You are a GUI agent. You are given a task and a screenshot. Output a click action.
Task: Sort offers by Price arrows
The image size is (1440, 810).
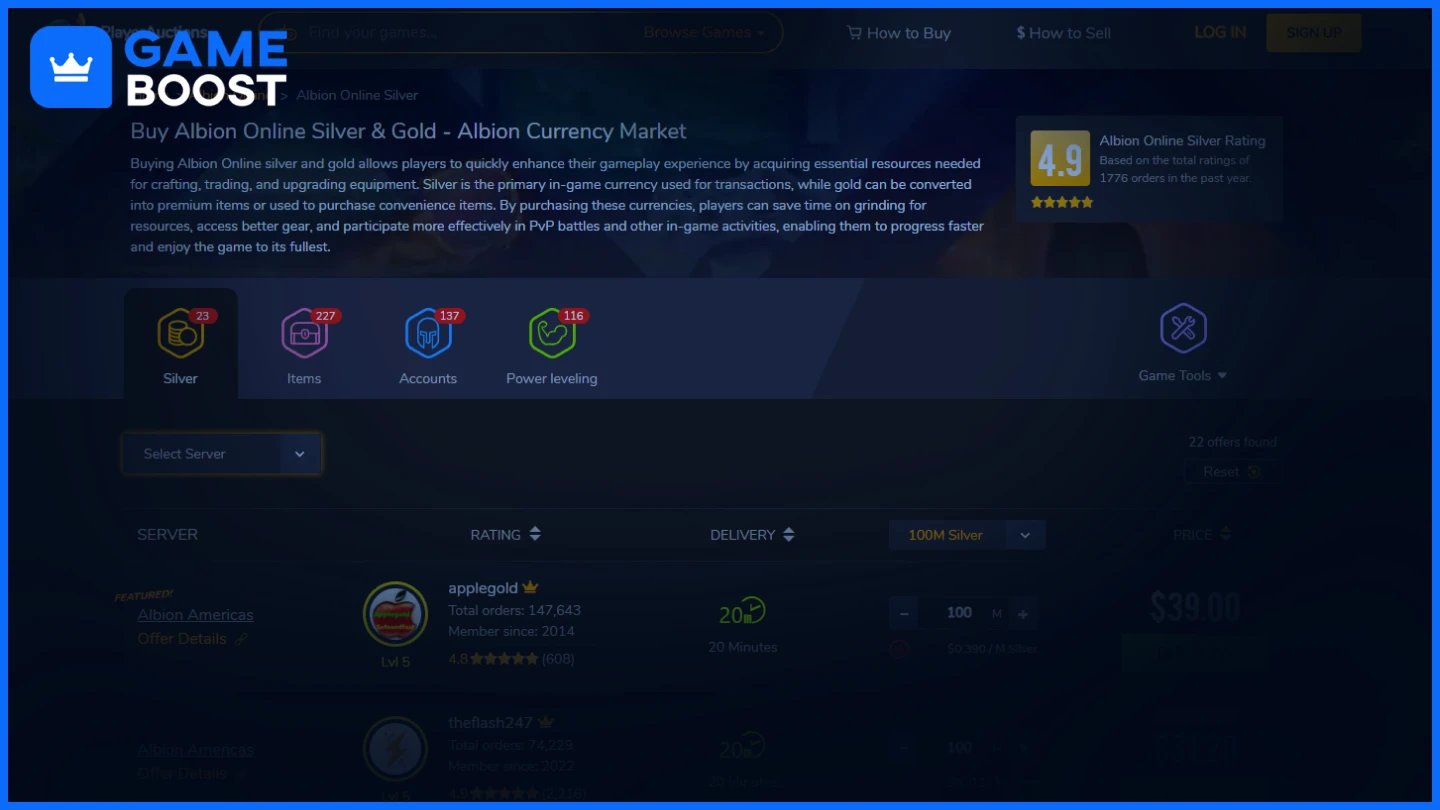1226,534
